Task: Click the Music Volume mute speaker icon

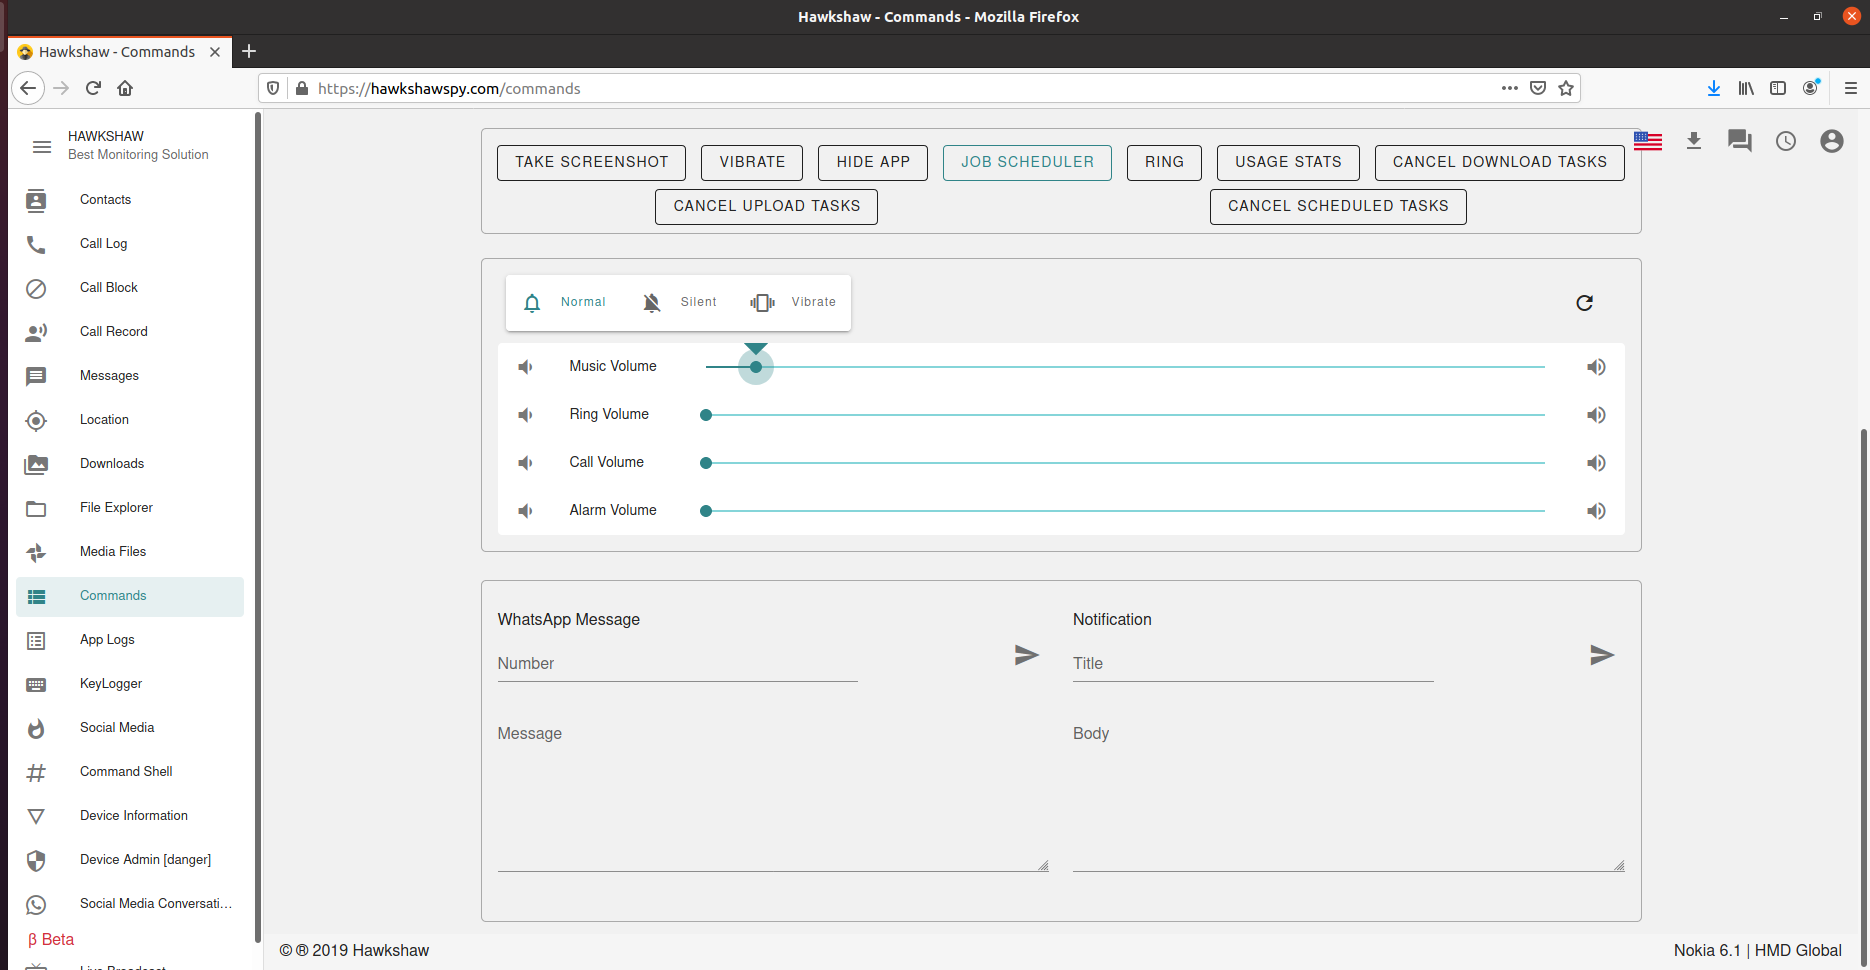Action: pyautogui.click(x=525, y=367)
